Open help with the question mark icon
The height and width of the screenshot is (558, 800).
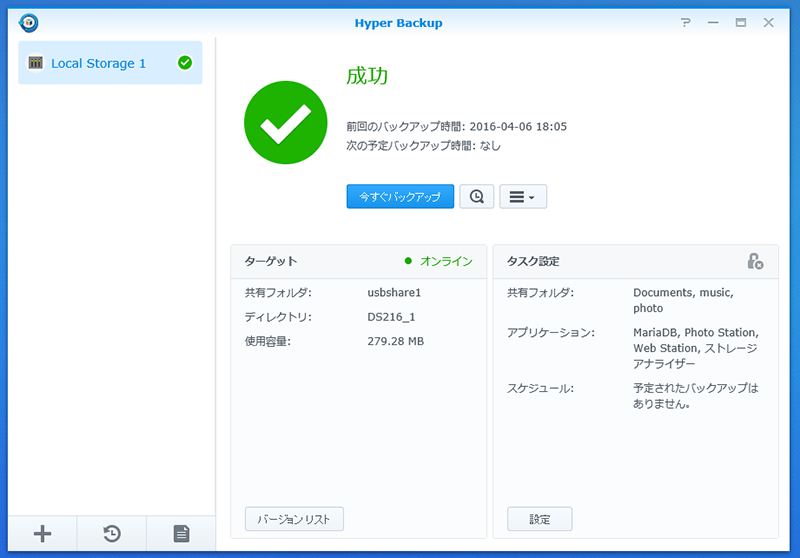(685, 22)
